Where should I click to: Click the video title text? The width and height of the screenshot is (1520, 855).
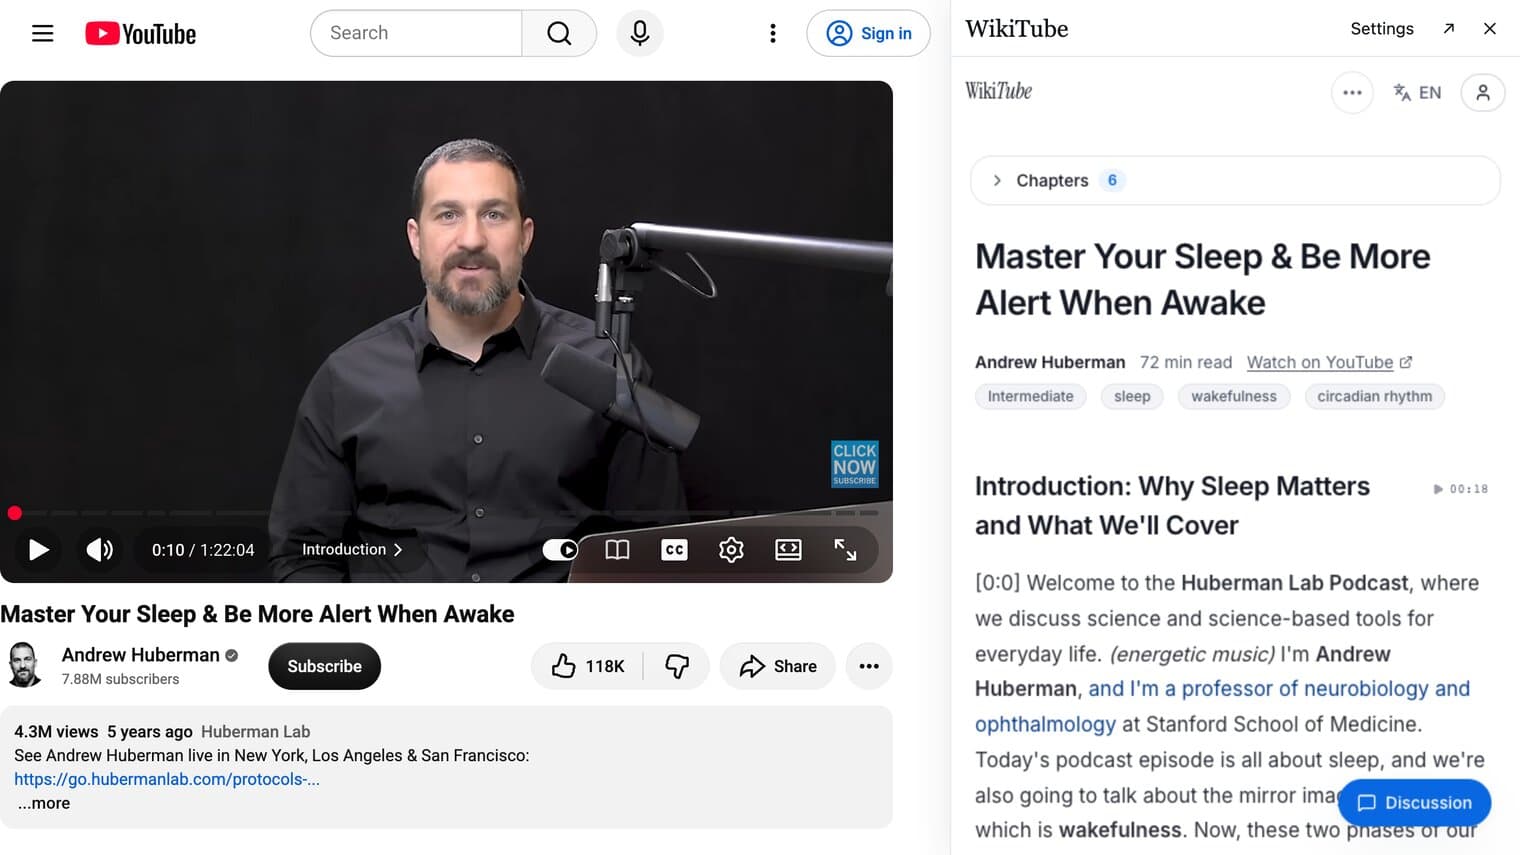257,614
